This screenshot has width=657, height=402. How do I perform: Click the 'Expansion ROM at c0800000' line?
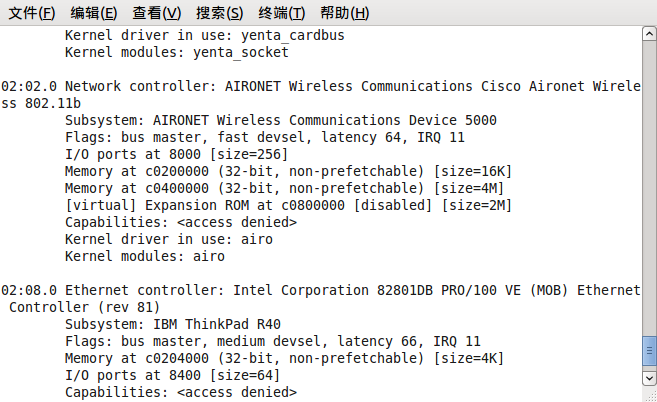pyautogui.click(x=288, y=205)
